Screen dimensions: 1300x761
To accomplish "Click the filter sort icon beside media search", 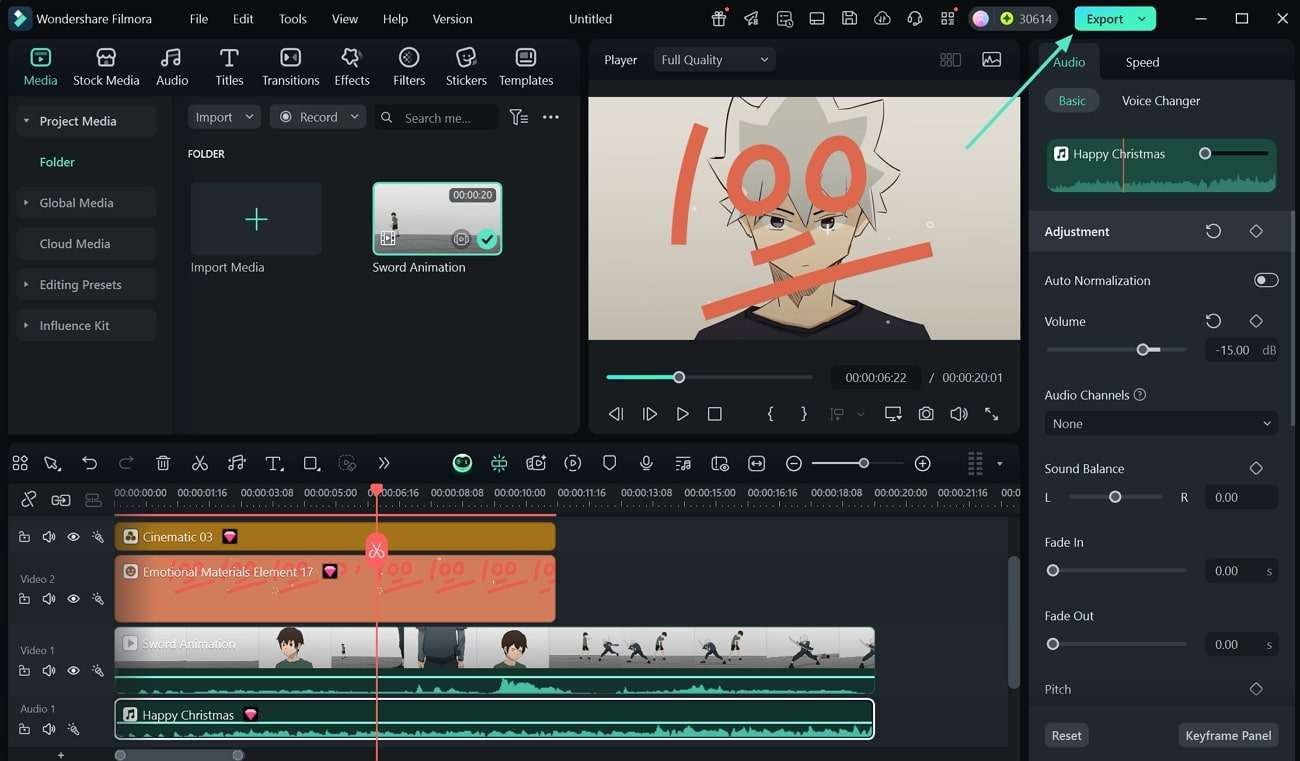I will click(x=518, y=117).
